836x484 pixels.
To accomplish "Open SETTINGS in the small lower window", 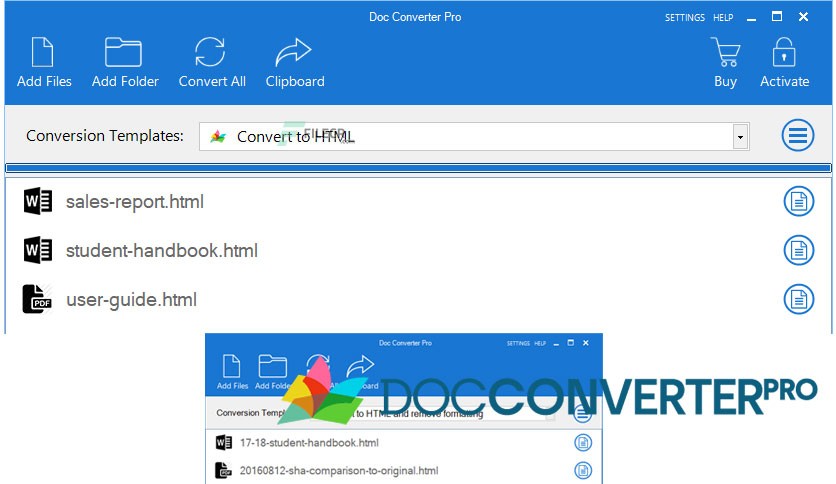I will click(x=518, y=343).
